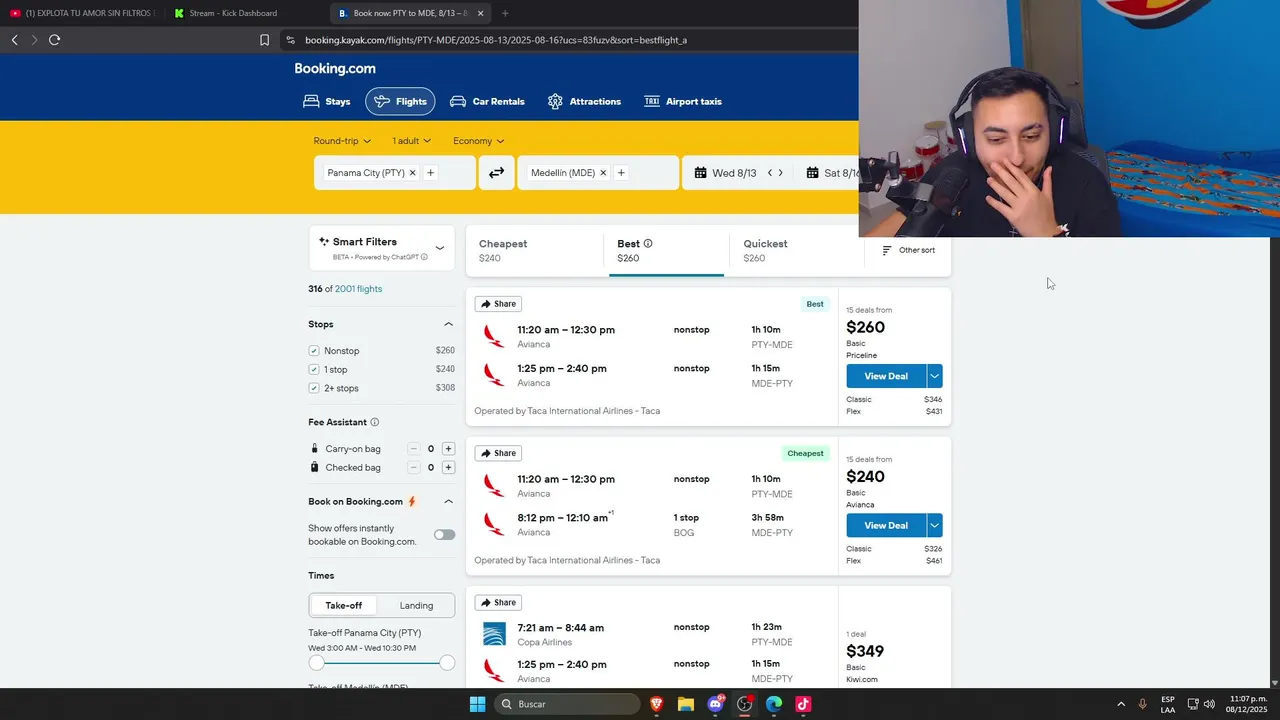Screen dimensions: 1280x720
Task: Click the 2001 flights link
Action: point(358,289)
